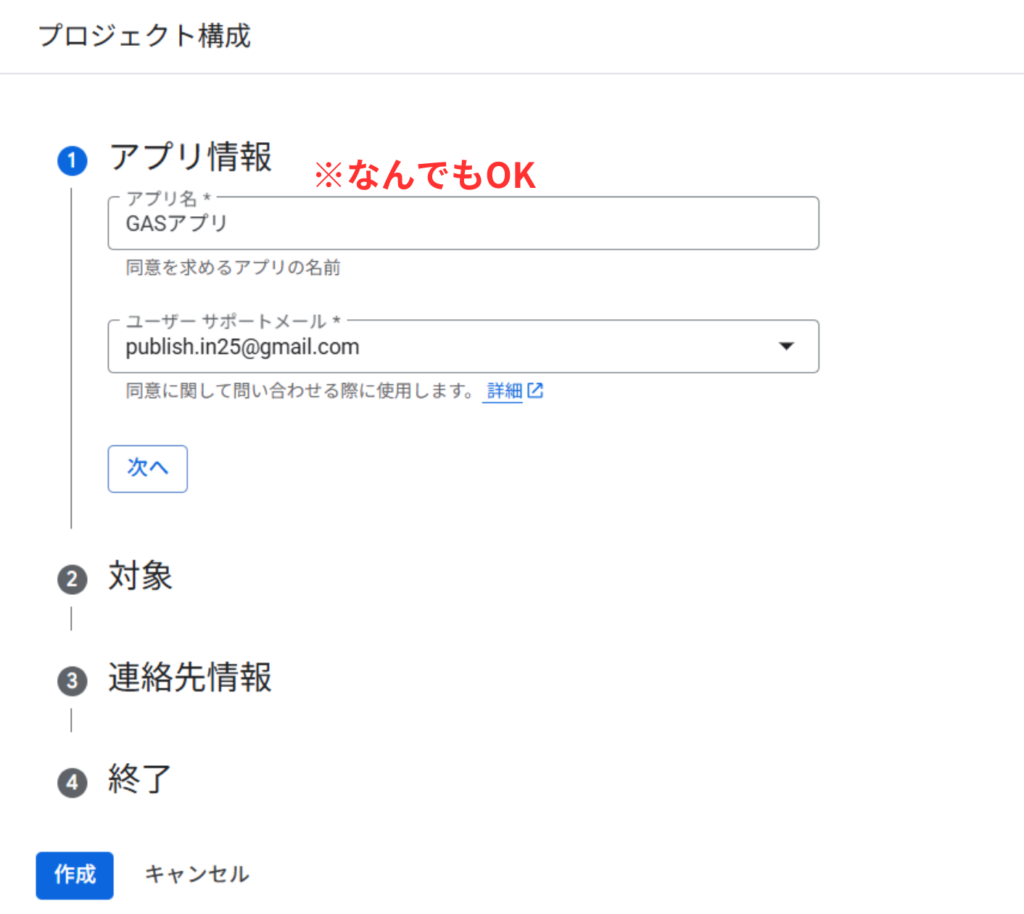Click the step 2 circle icon
Viewport: 1024px width, 914px height.
tap(72, 579)
